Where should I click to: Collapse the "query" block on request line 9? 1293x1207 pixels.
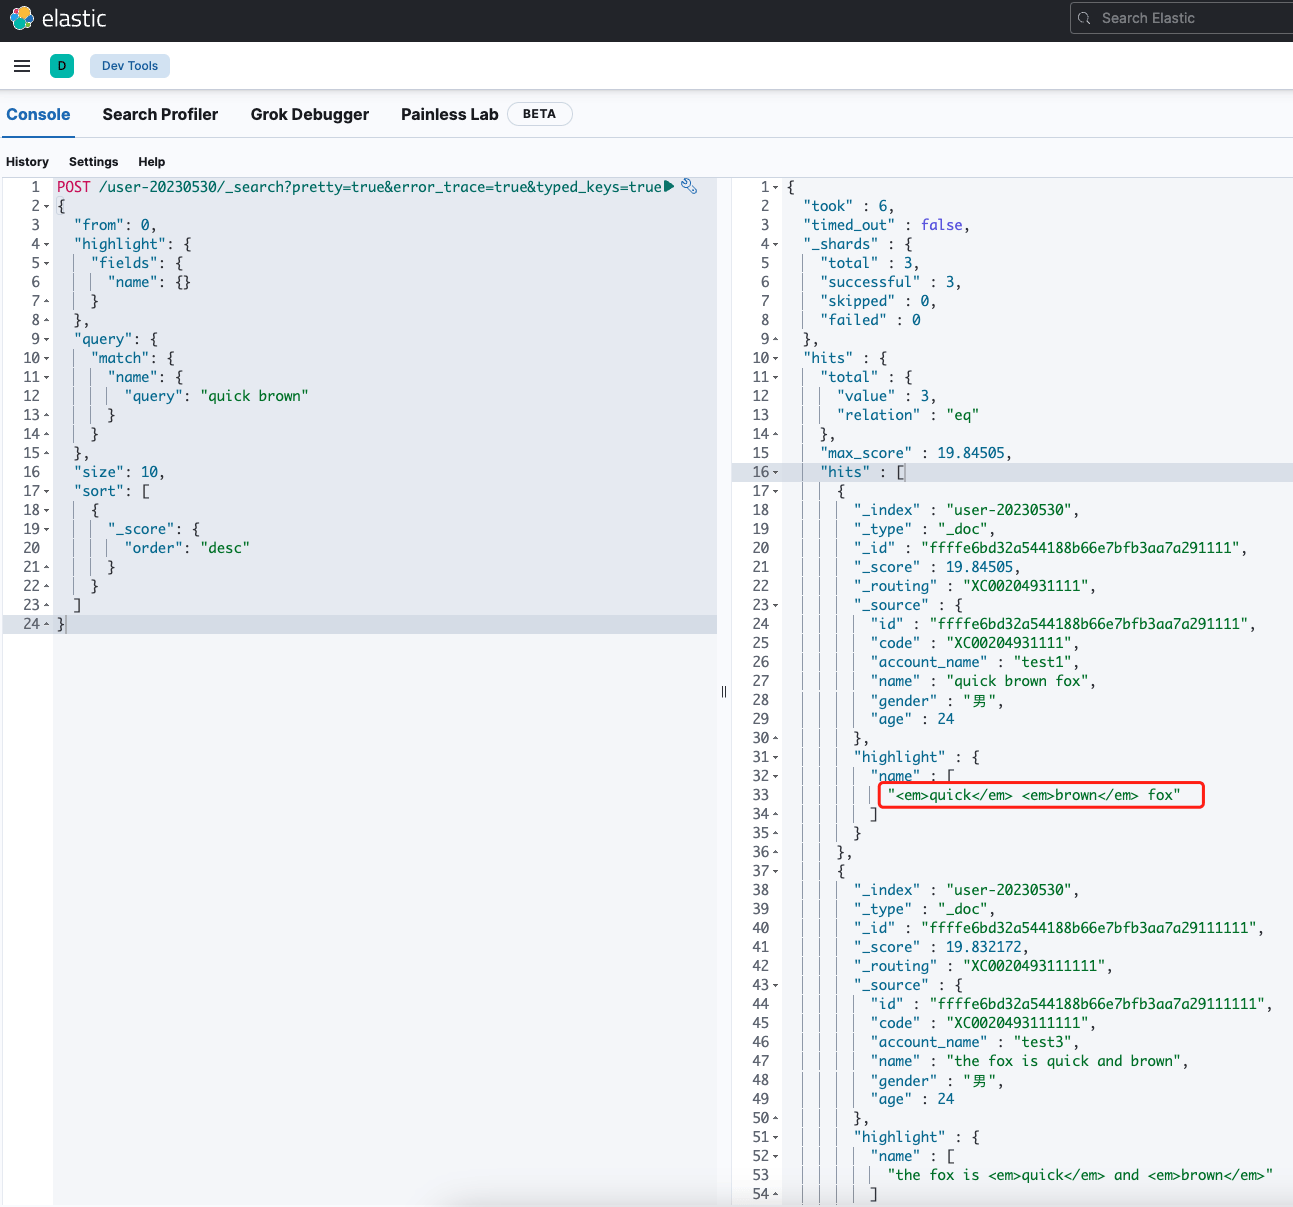pos(46,339)
